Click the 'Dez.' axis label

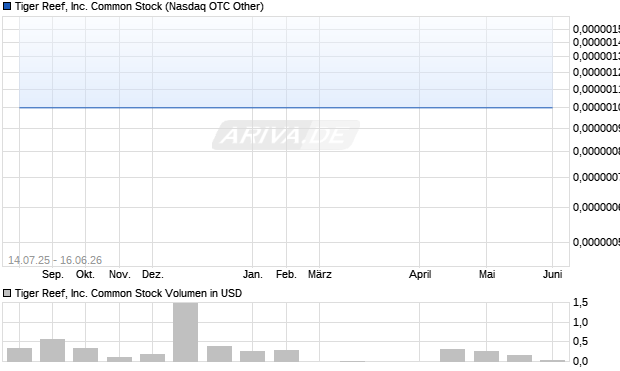153,274
